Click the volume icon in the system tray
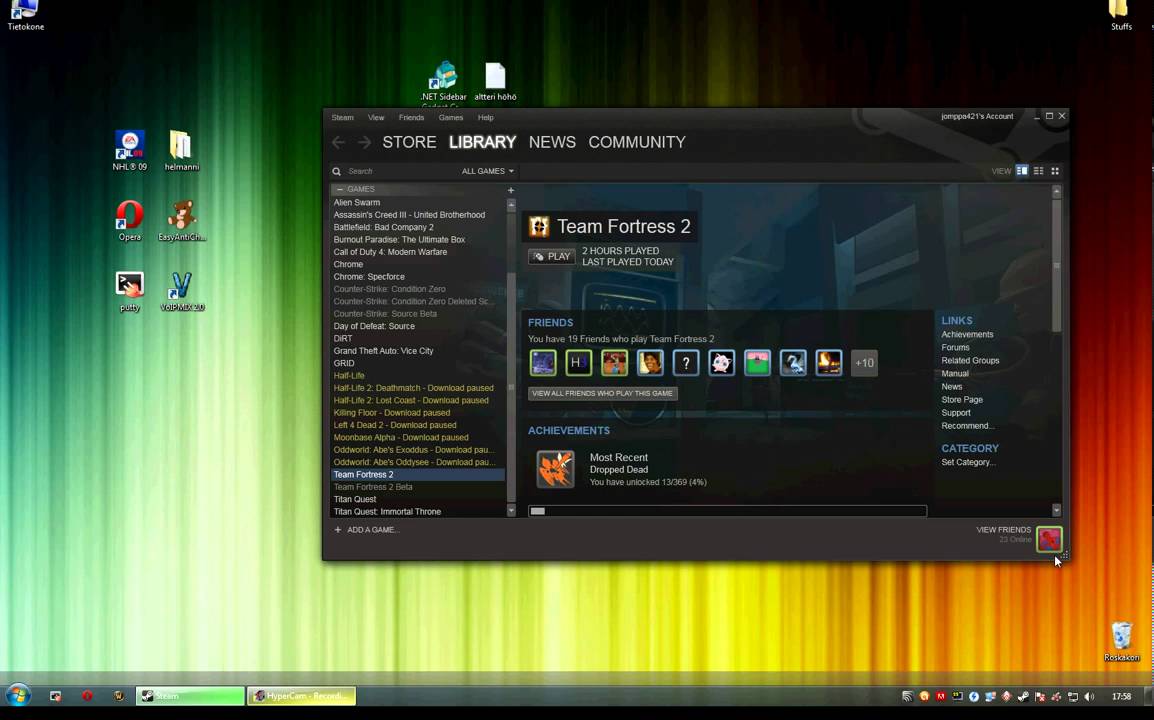 [x=1089, y=696]
